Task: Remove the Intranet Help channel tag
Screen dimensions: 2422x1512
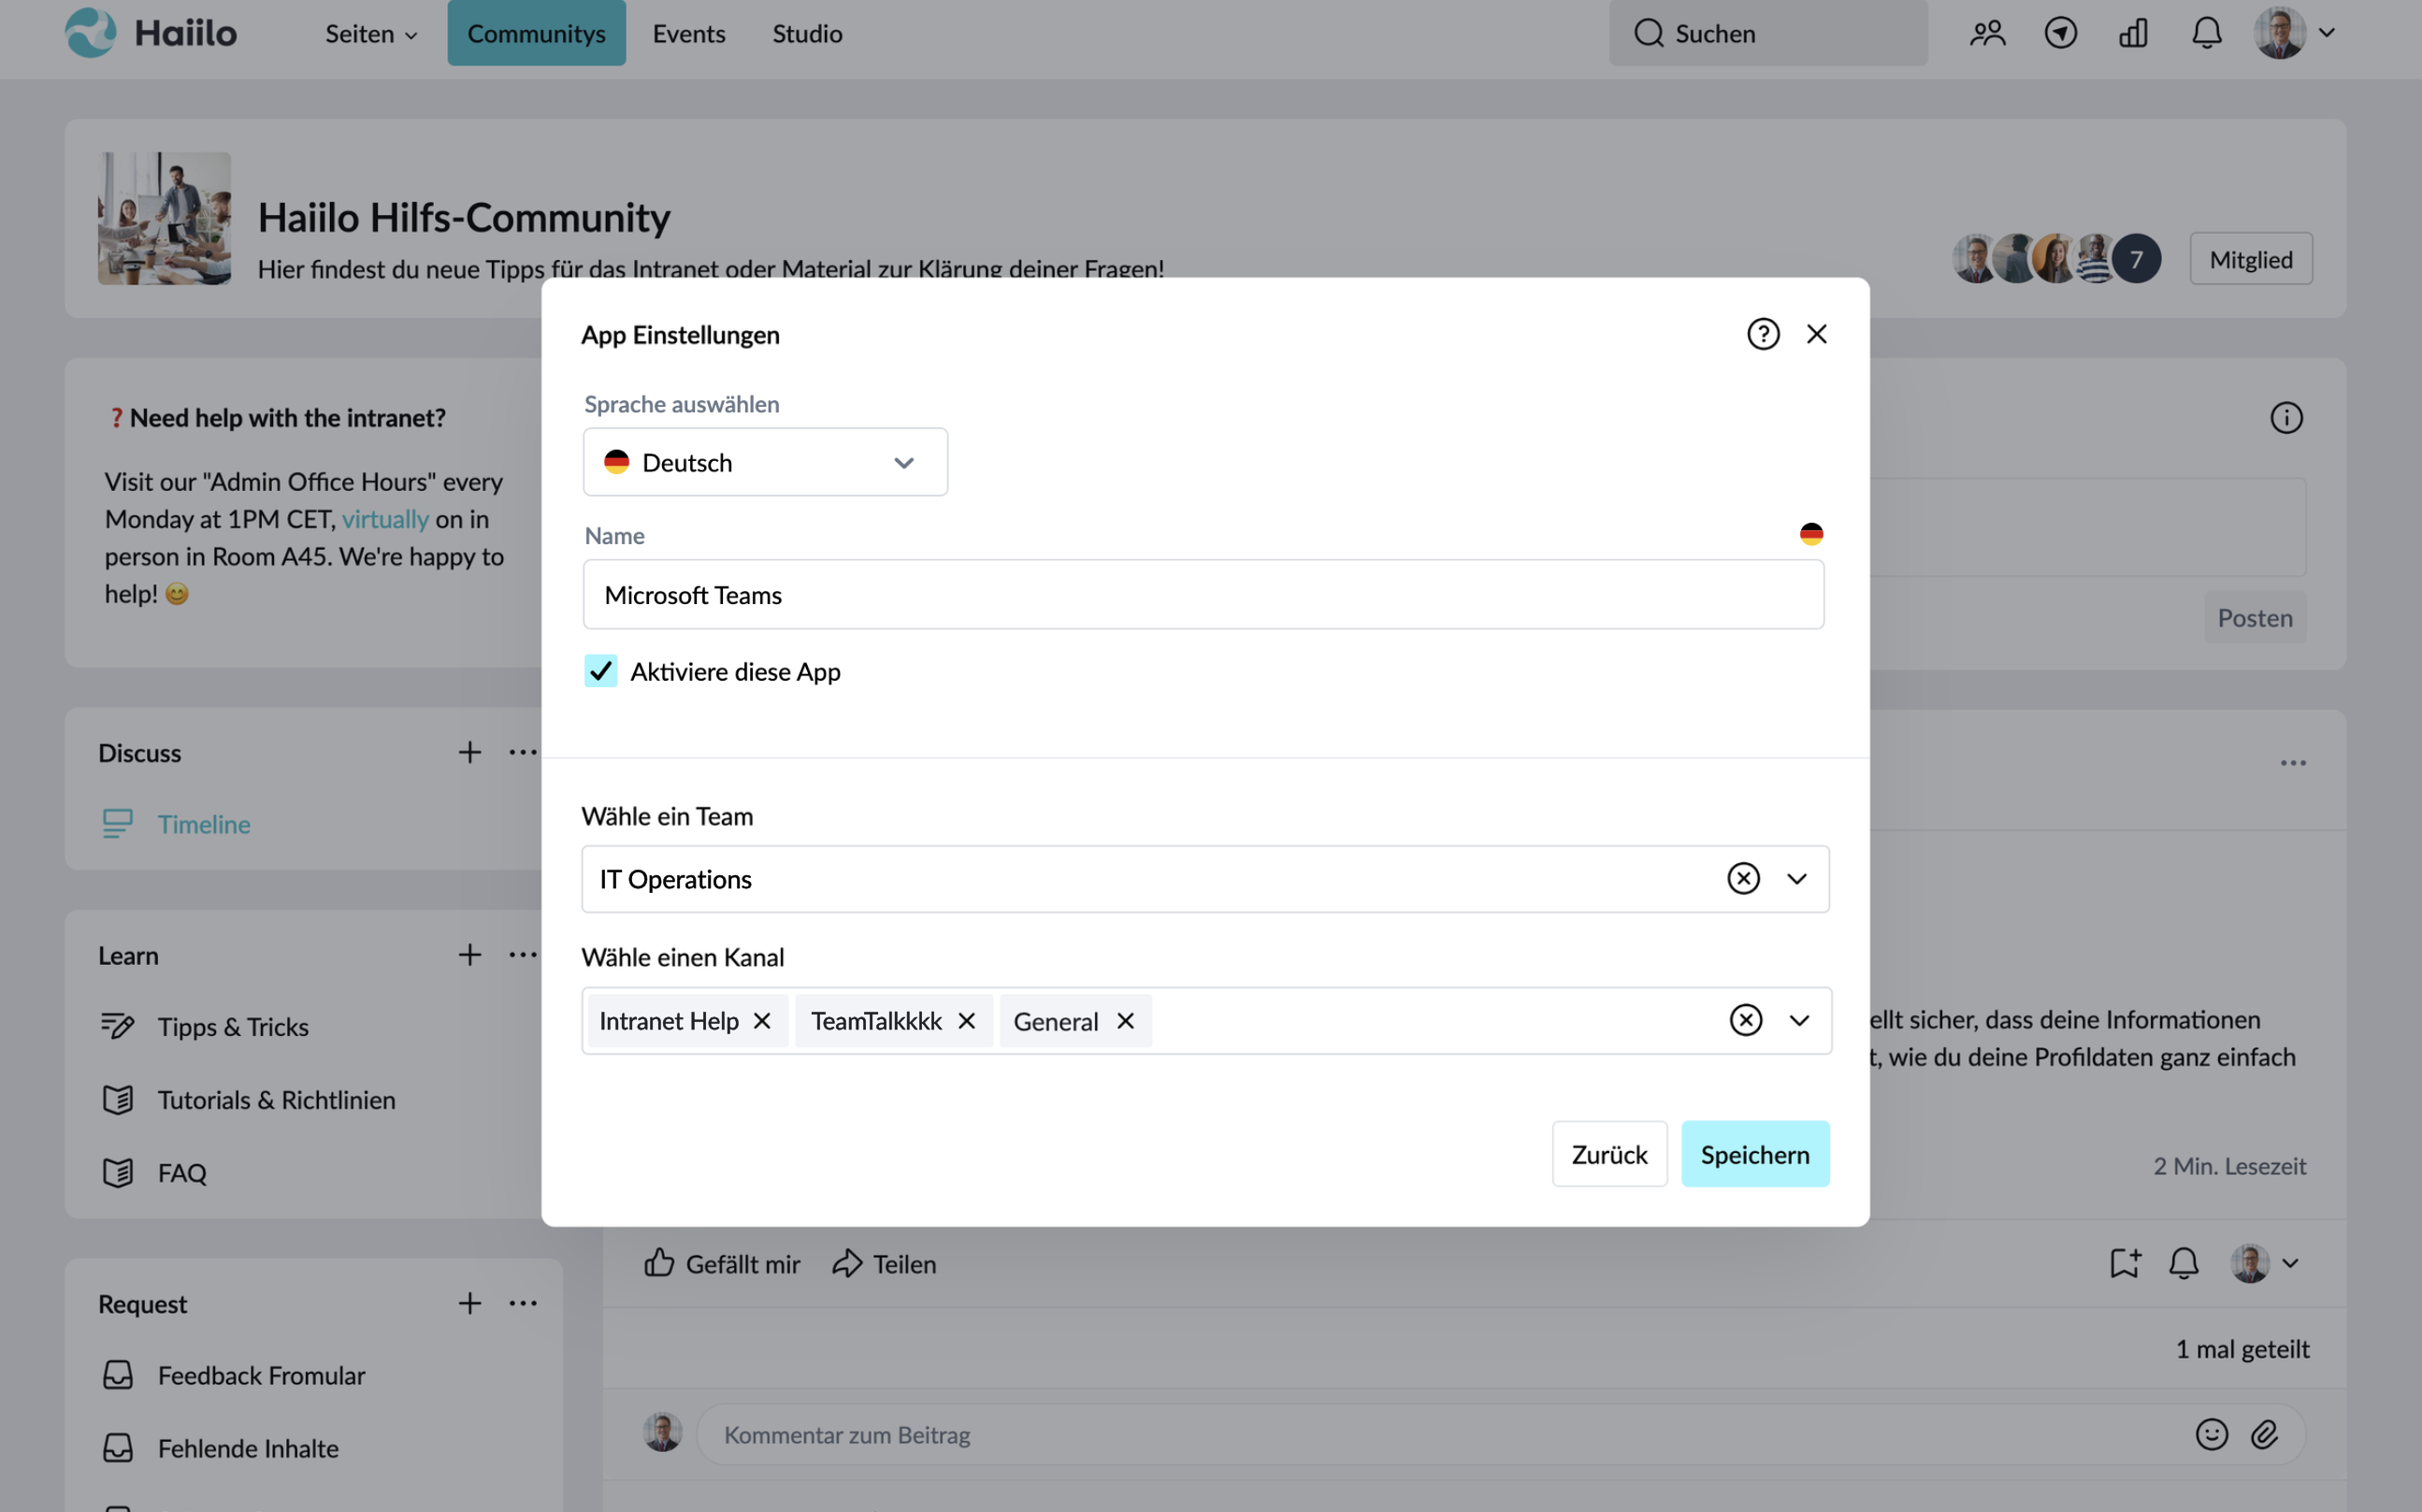Action: 762,1021
